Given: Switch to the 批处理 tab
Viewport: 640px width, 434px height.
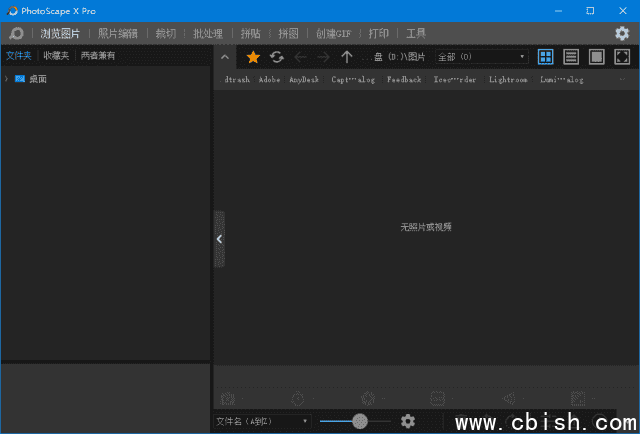Looking at the screenshot, I should pyautogui.click(x=208, y=33).
